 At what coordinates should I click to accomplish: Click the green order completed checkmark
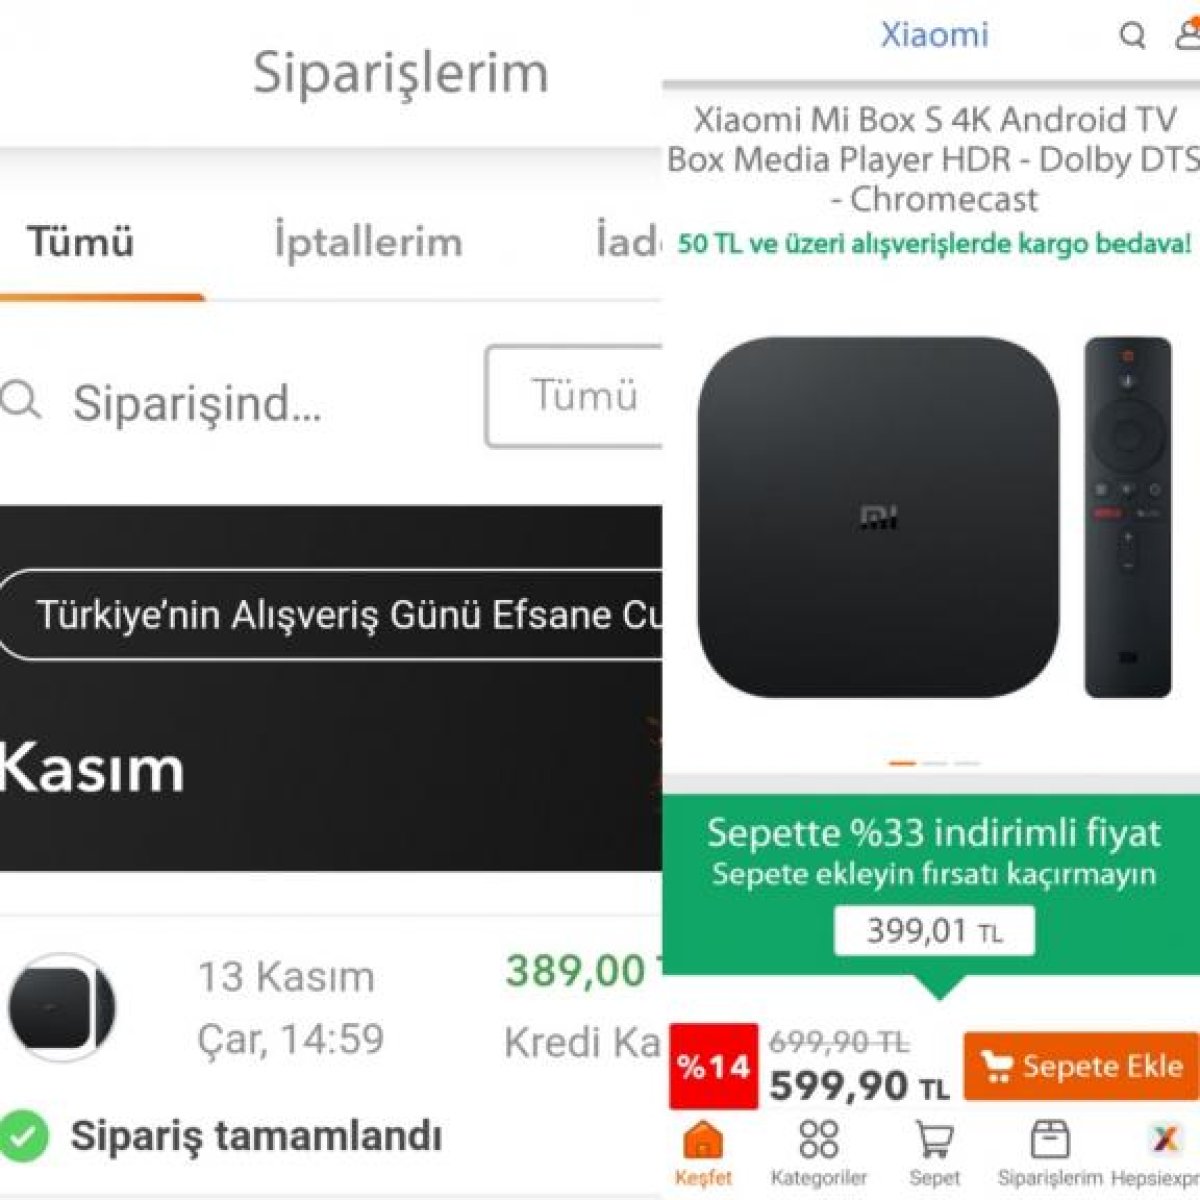24,1136
